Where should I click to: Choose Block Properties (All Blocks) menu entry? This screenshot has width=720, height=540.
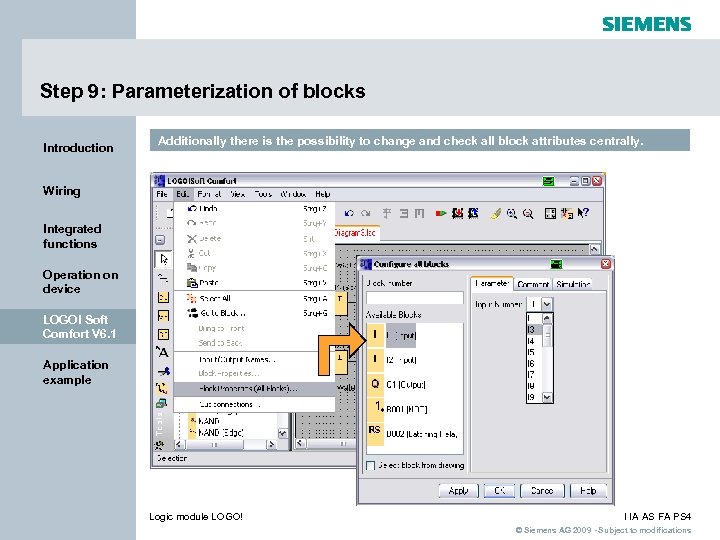pyautogui.click(x=255, y=388)
